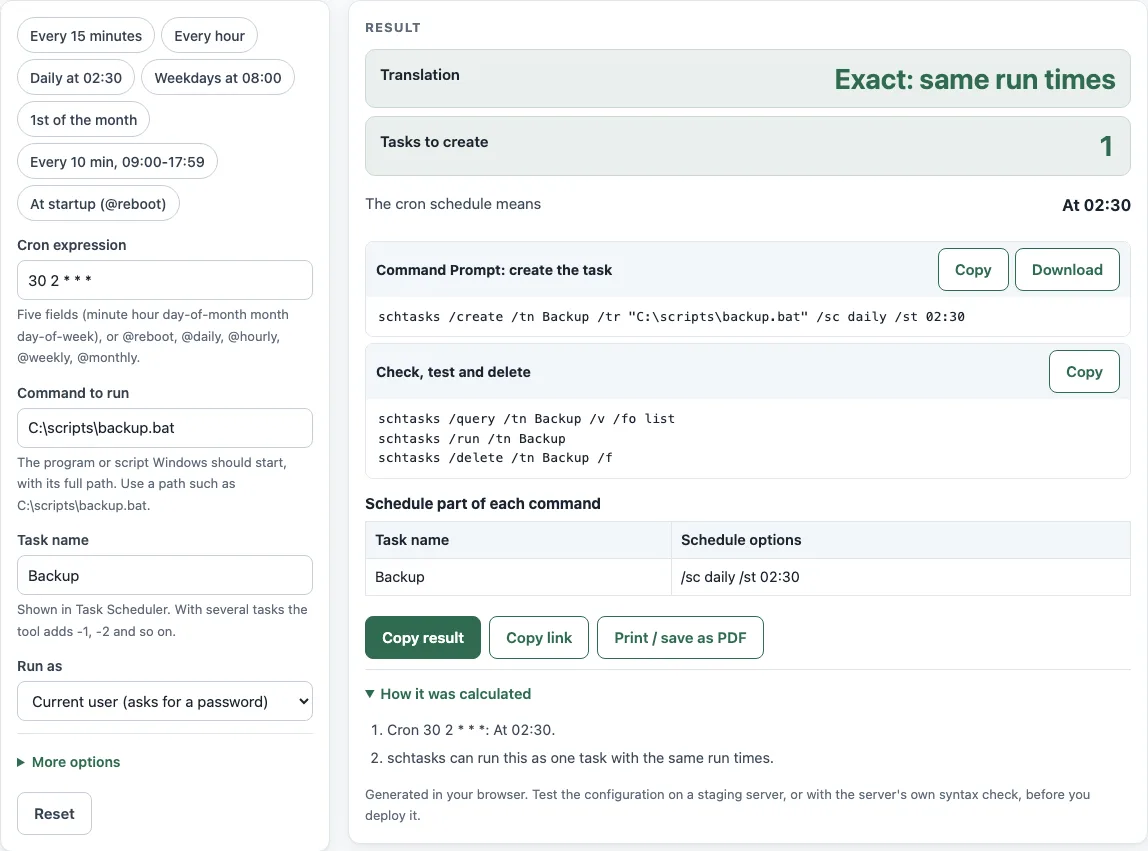Image resolution: width=1148 pixels, height=851 pixels.
Task: Click into the Command to run field
Action: coord(165,428)
